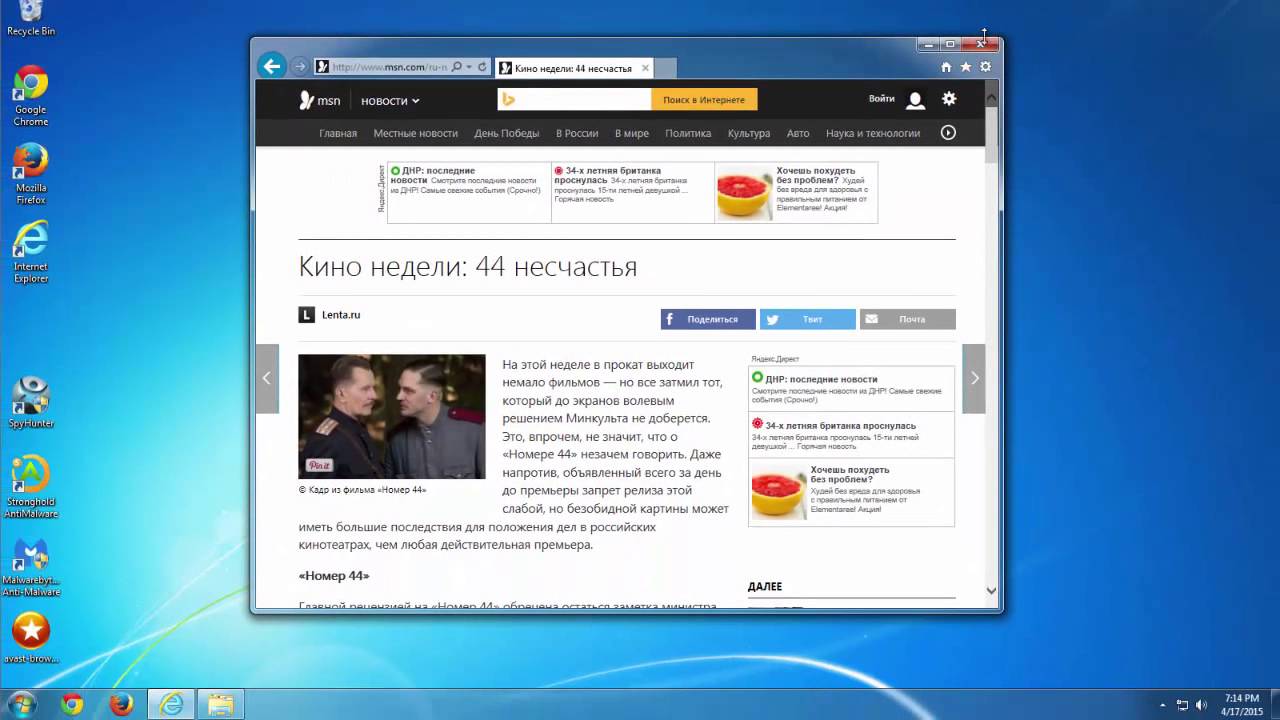Screen dimensions: 1280x720
Task: Open msn page settings gear icon
Action: 949,99
